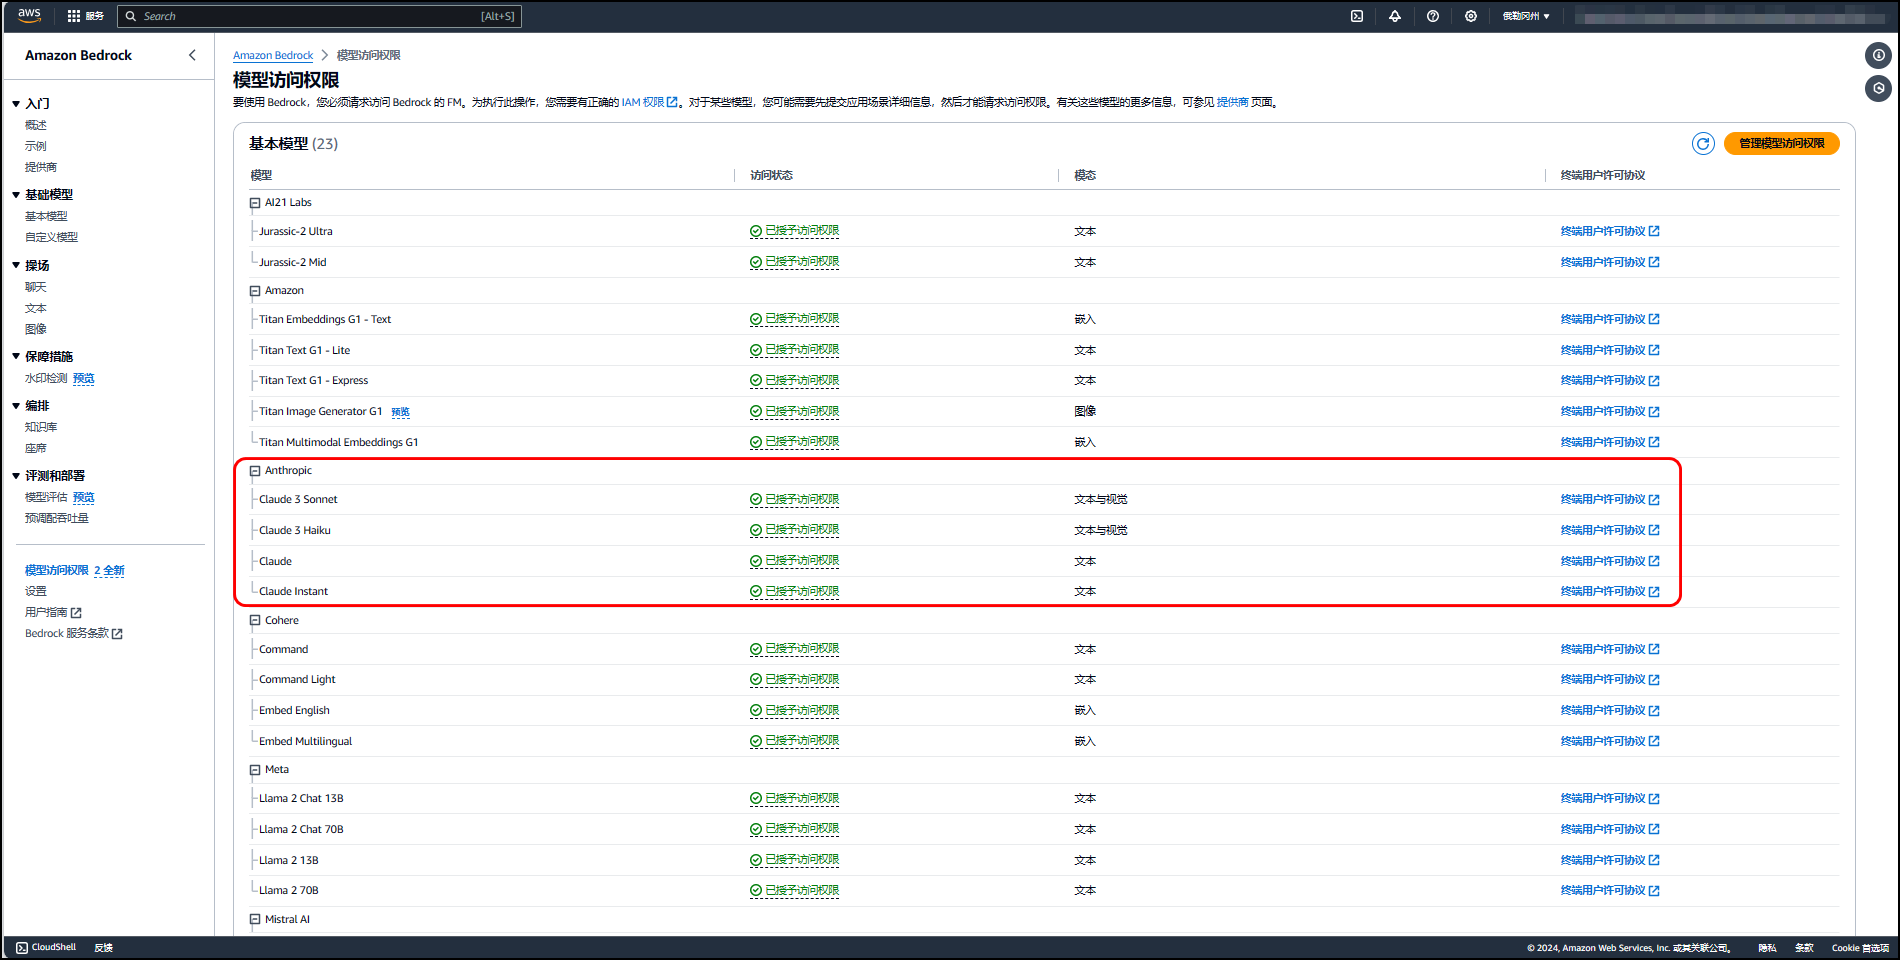Collapse the 入门 sidebar section
The width and height of the screenshot is (1900, 960).
click(16, 104)
